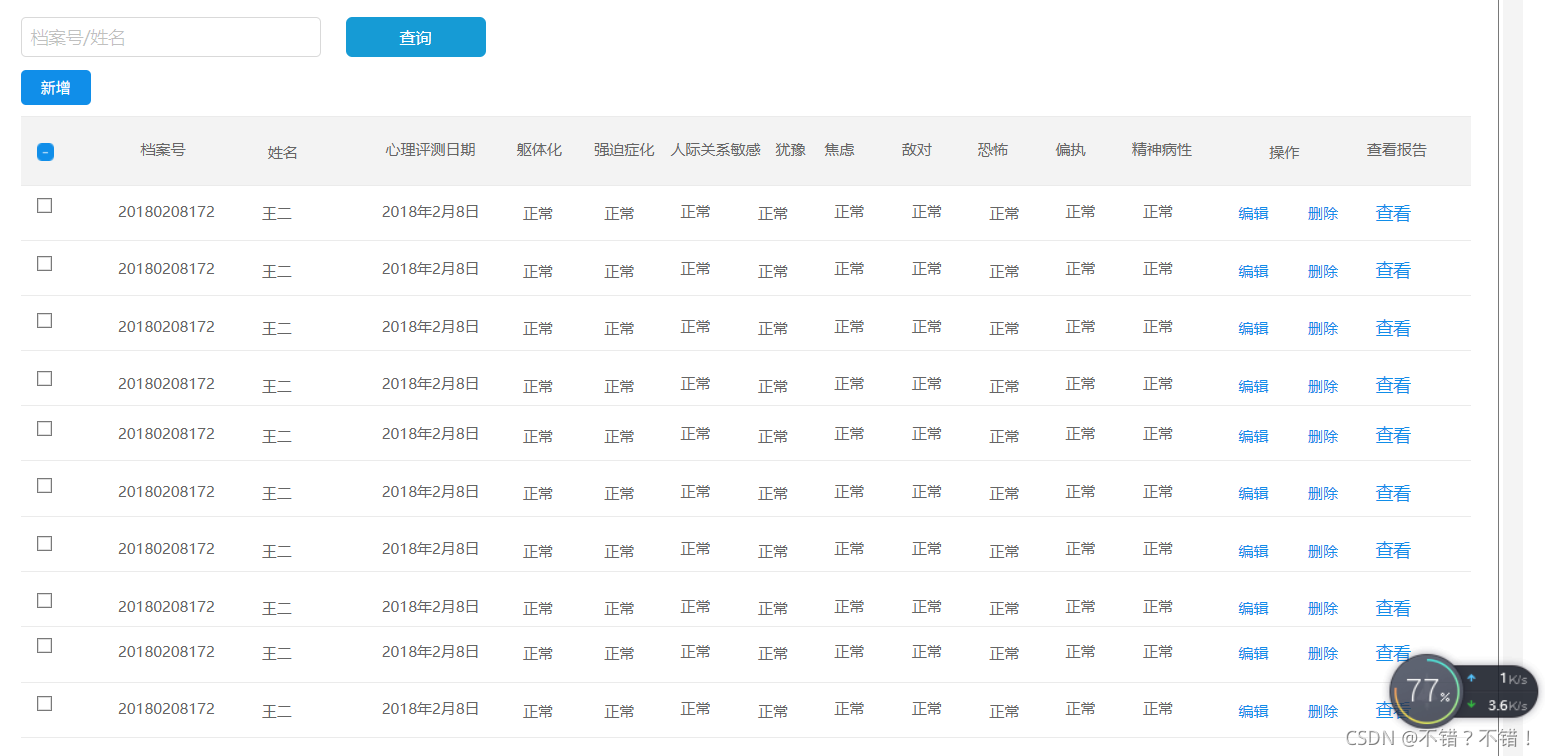1545x756 pixels.
Task: Click the 档案号 column header
Action: pos(163,150)
